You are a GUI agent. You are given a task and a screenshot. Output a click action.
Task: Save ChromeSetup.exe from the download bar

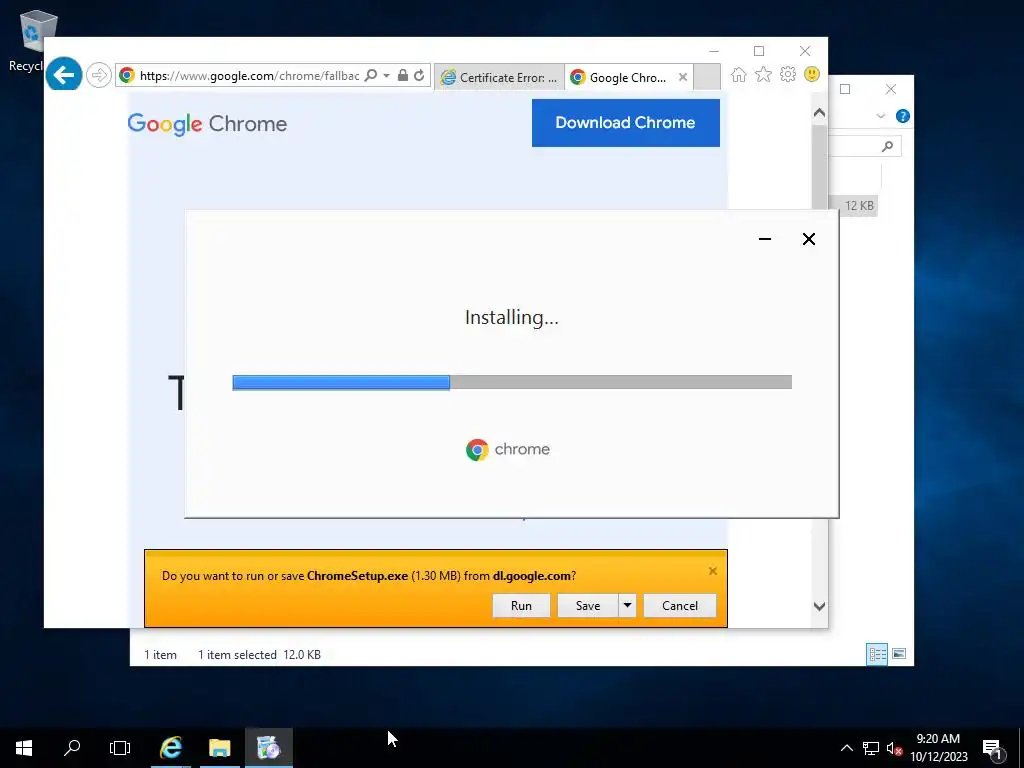(x=588, y=605)
